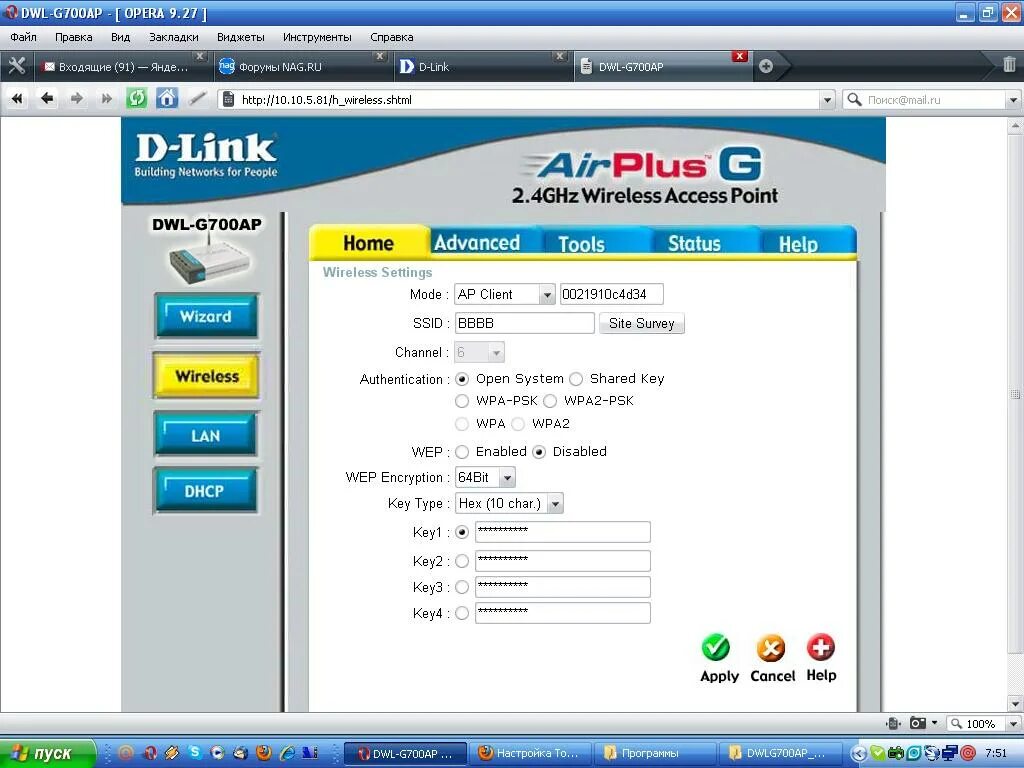
Task: Click Skype icon in quick launch
Action: [194, 753]
